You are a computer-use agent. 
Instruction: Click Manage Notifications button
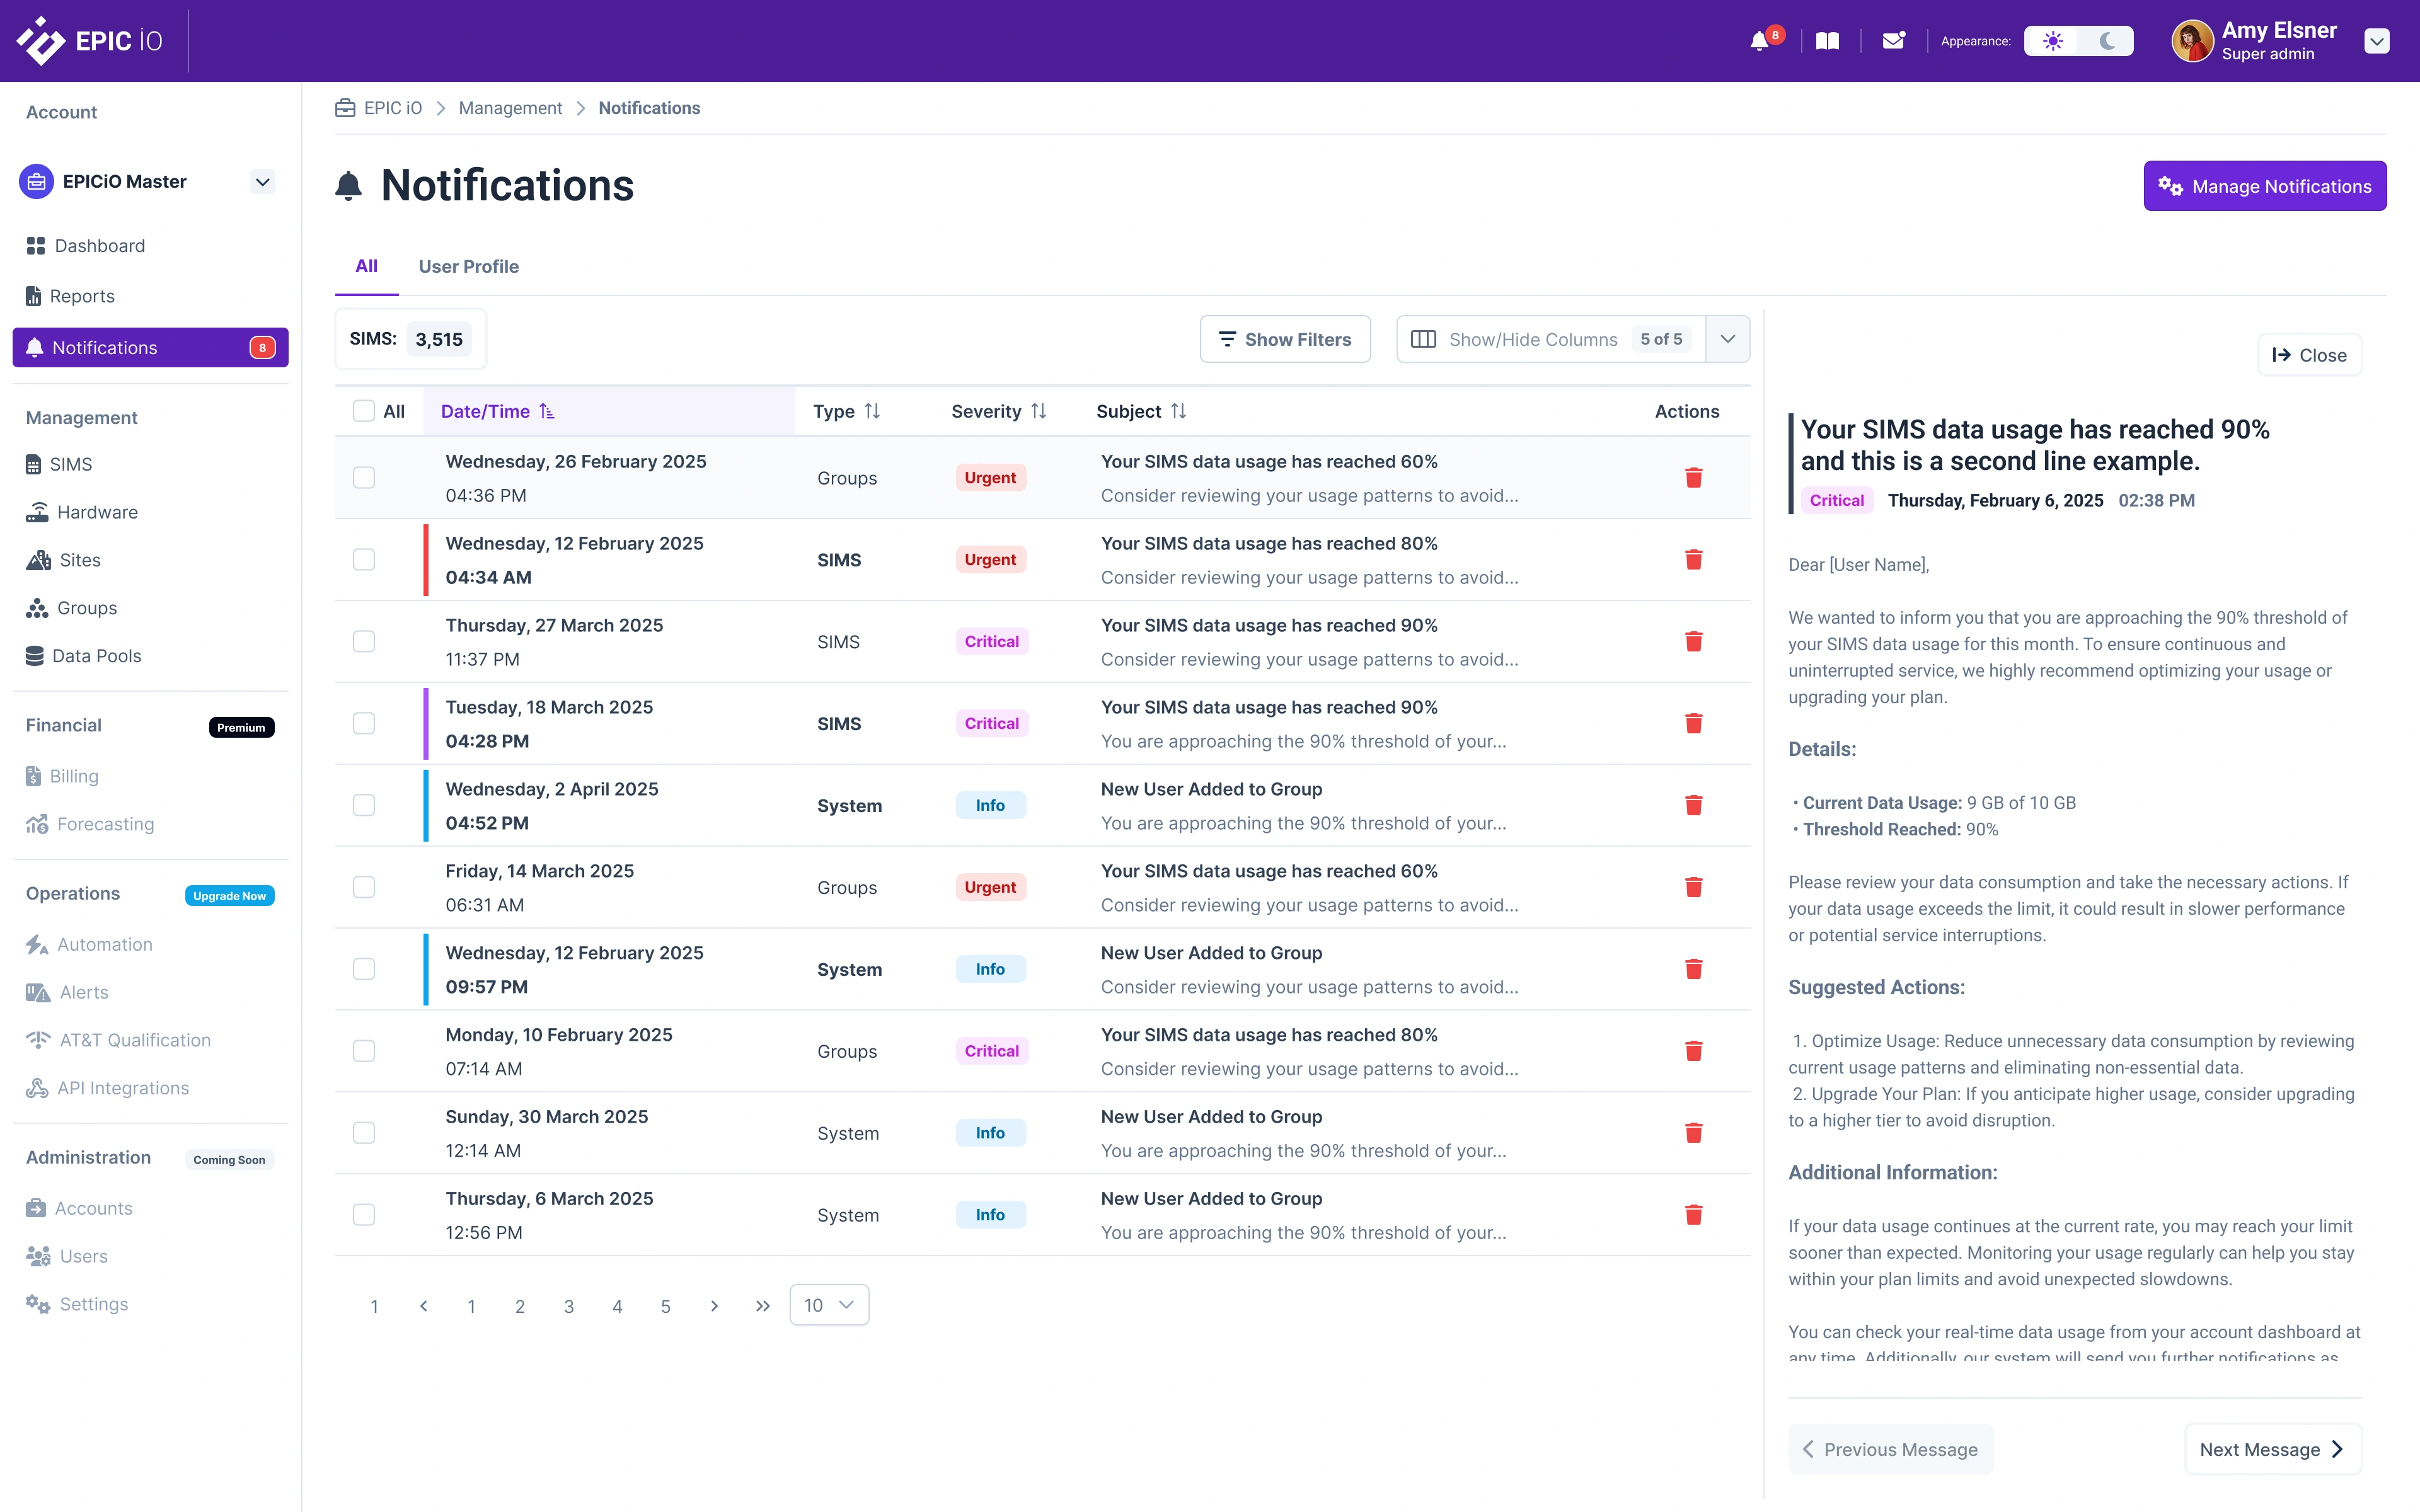pos(2264,186)
